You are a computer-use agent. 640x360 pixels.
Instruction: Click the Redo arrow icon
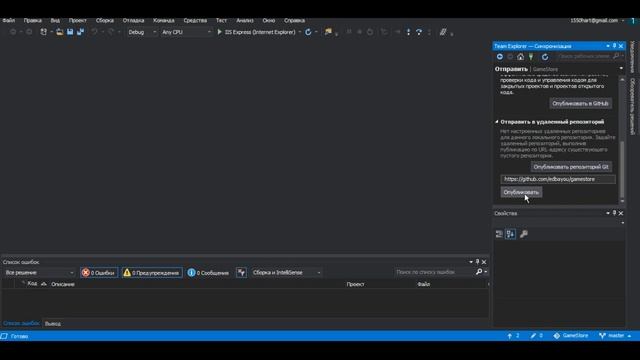click(111, 32)
